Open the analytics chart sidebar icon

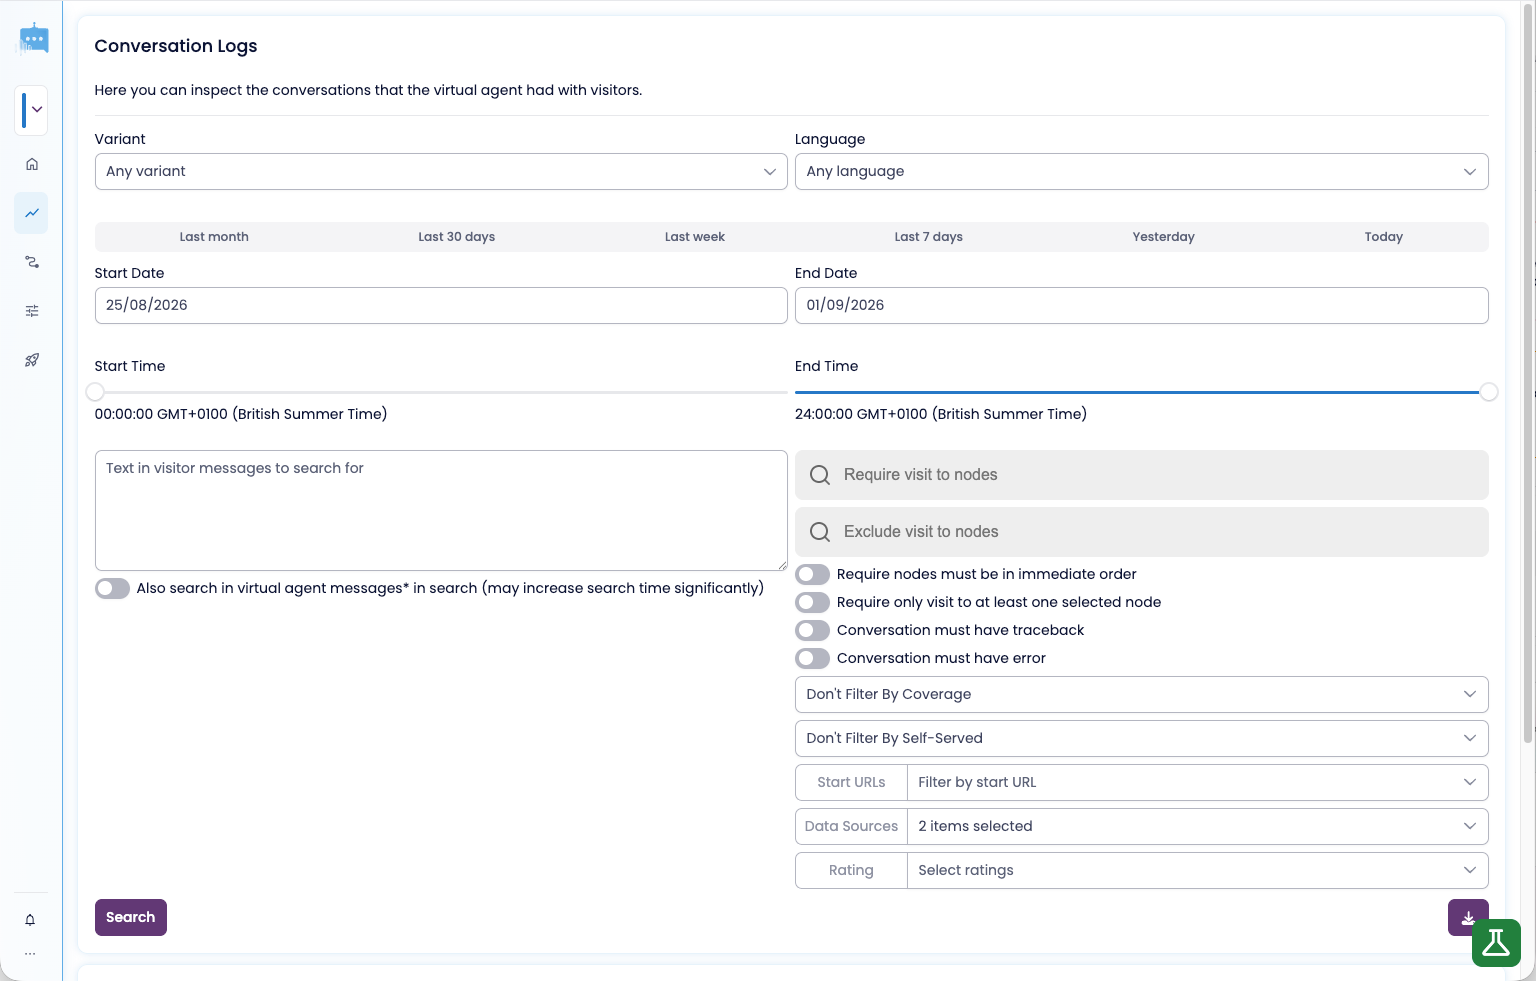click(x=32, y=213)
